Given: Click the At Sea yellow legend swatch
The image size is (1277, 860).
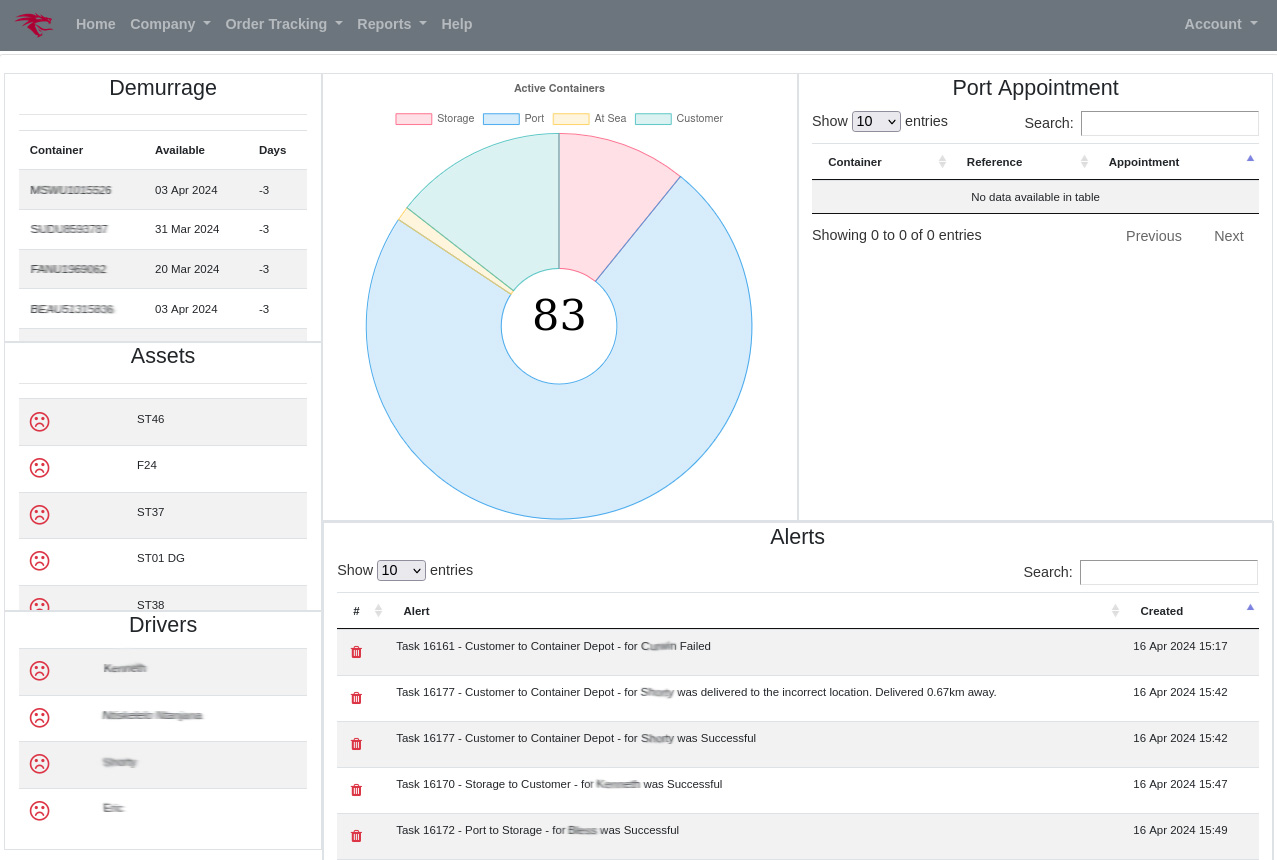Looking at the screenshot, I should (571, 118).
